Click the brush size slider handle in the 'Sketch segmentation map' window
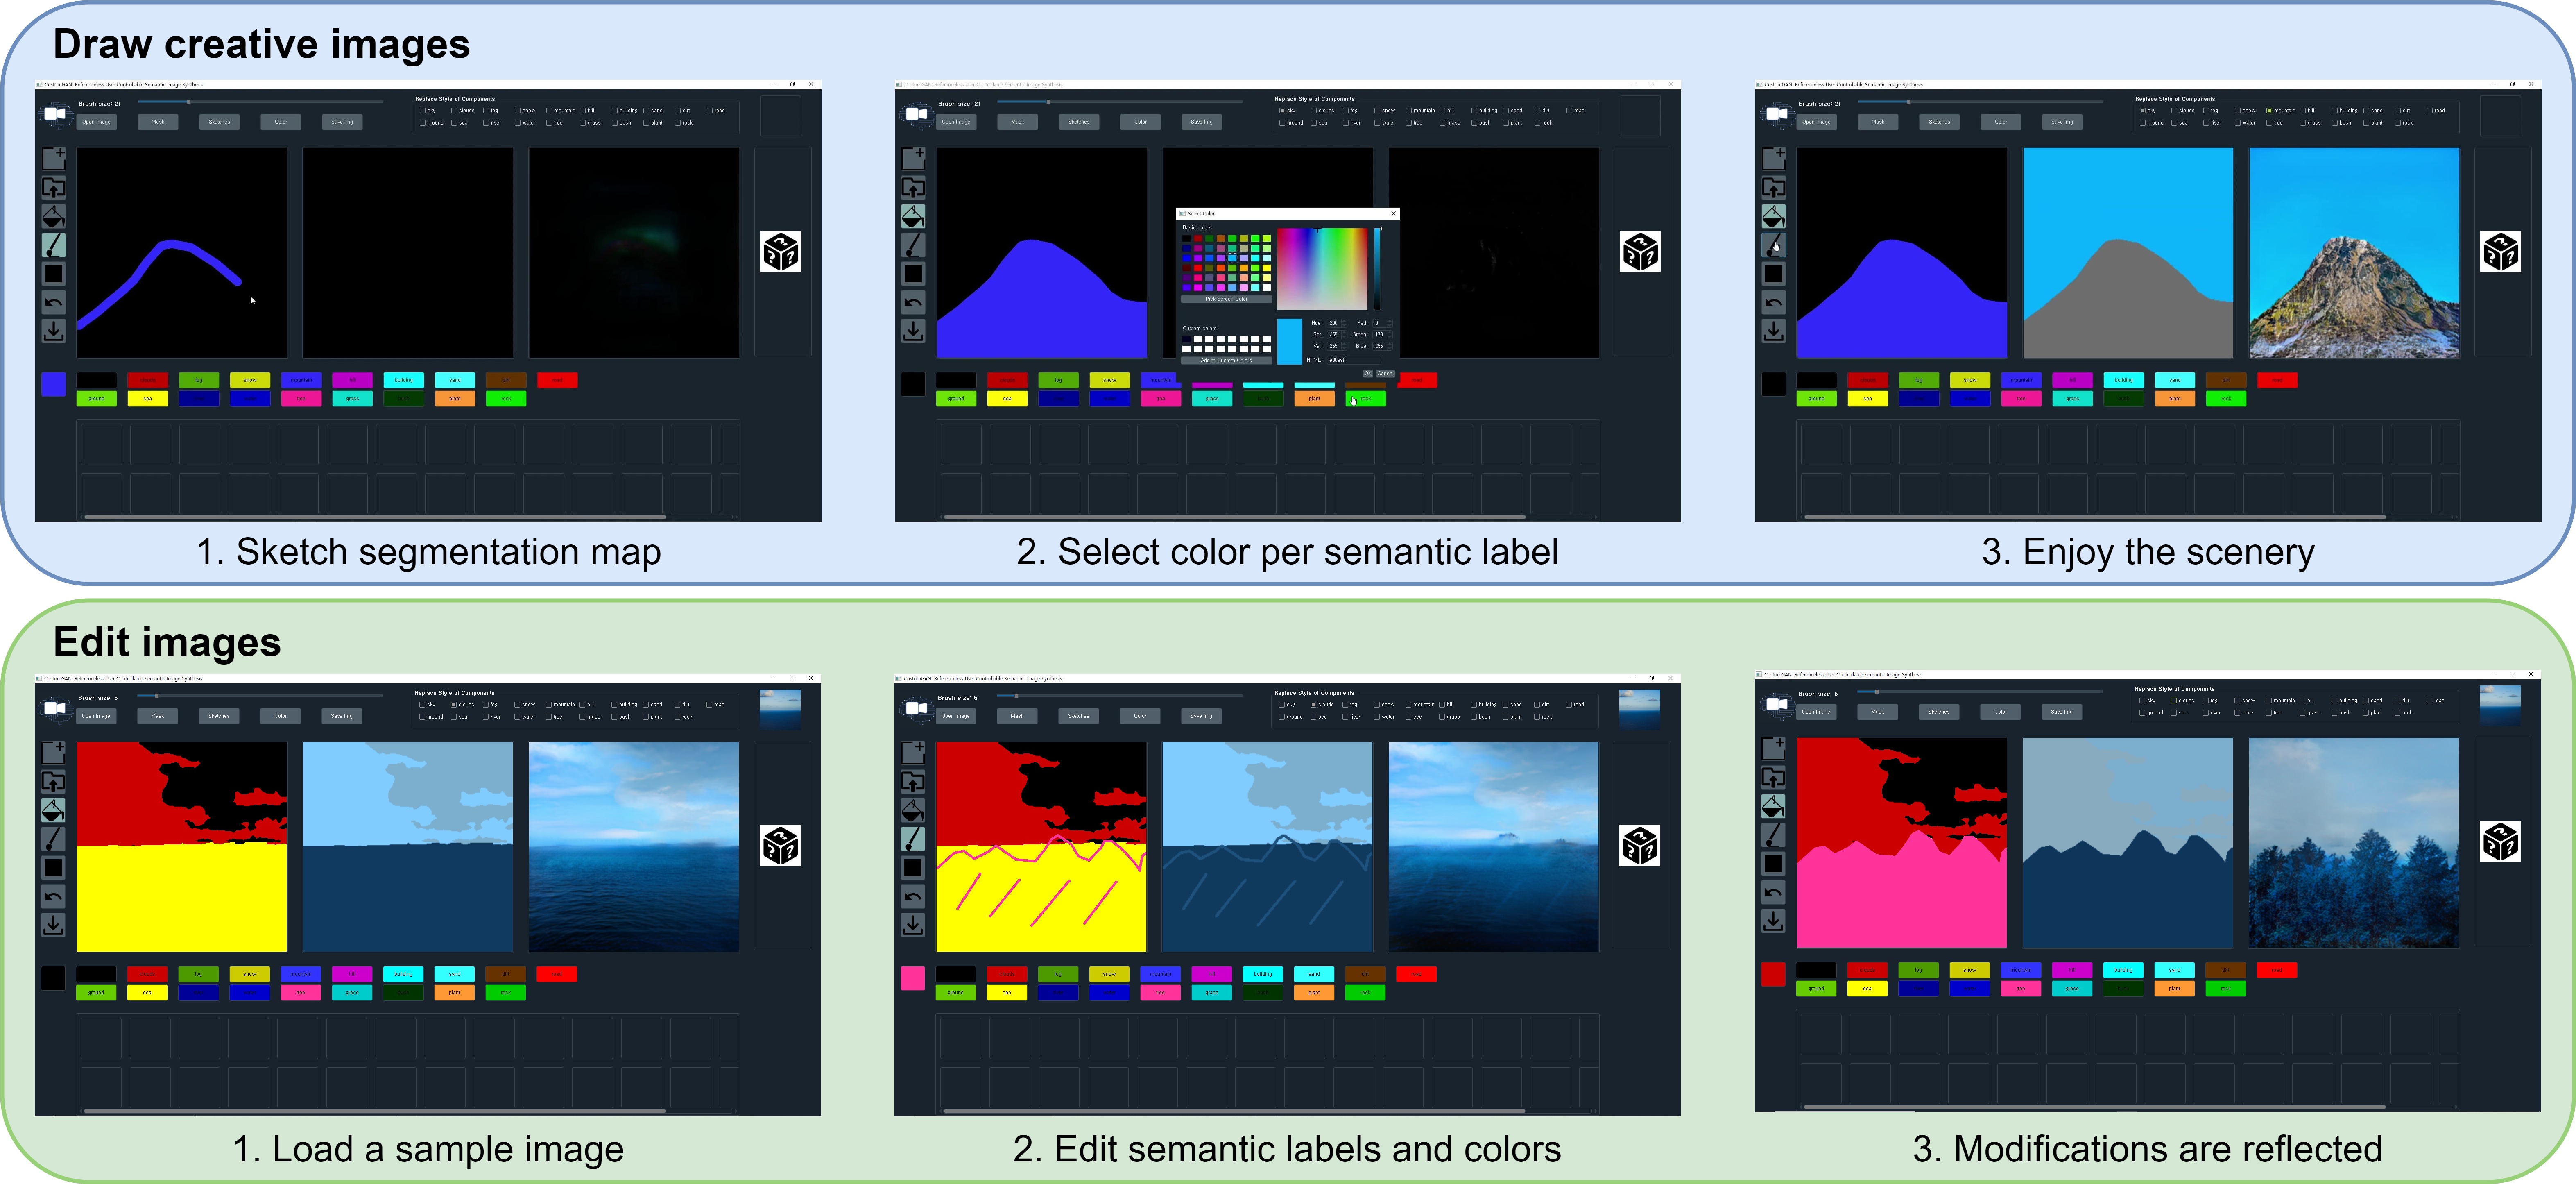Viewport: 2576px width, 1184px height. click(188, 102)
